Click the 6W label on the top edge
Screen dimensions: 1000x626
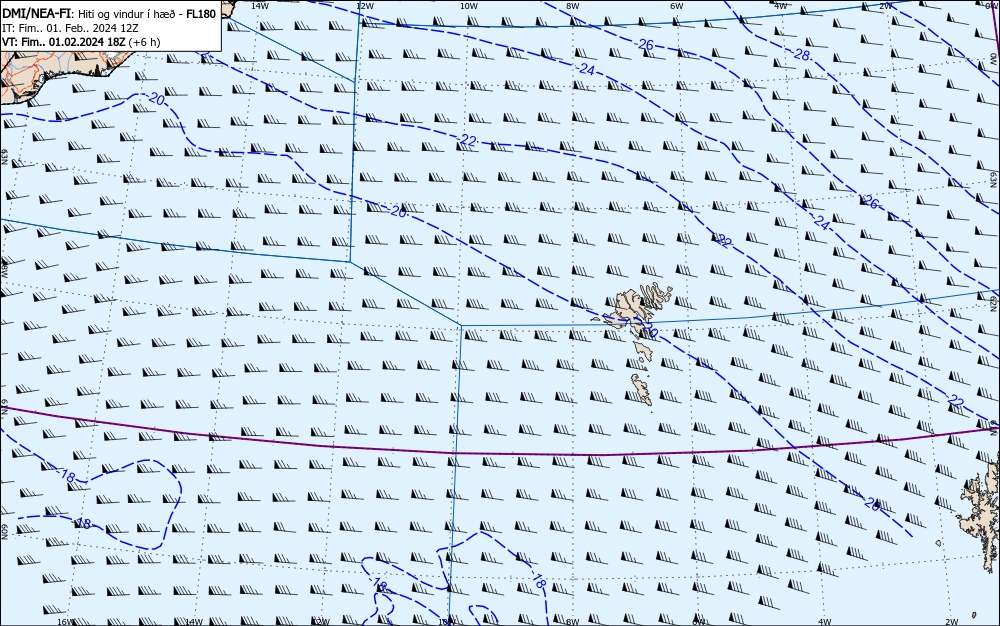(x=677, y=5)
